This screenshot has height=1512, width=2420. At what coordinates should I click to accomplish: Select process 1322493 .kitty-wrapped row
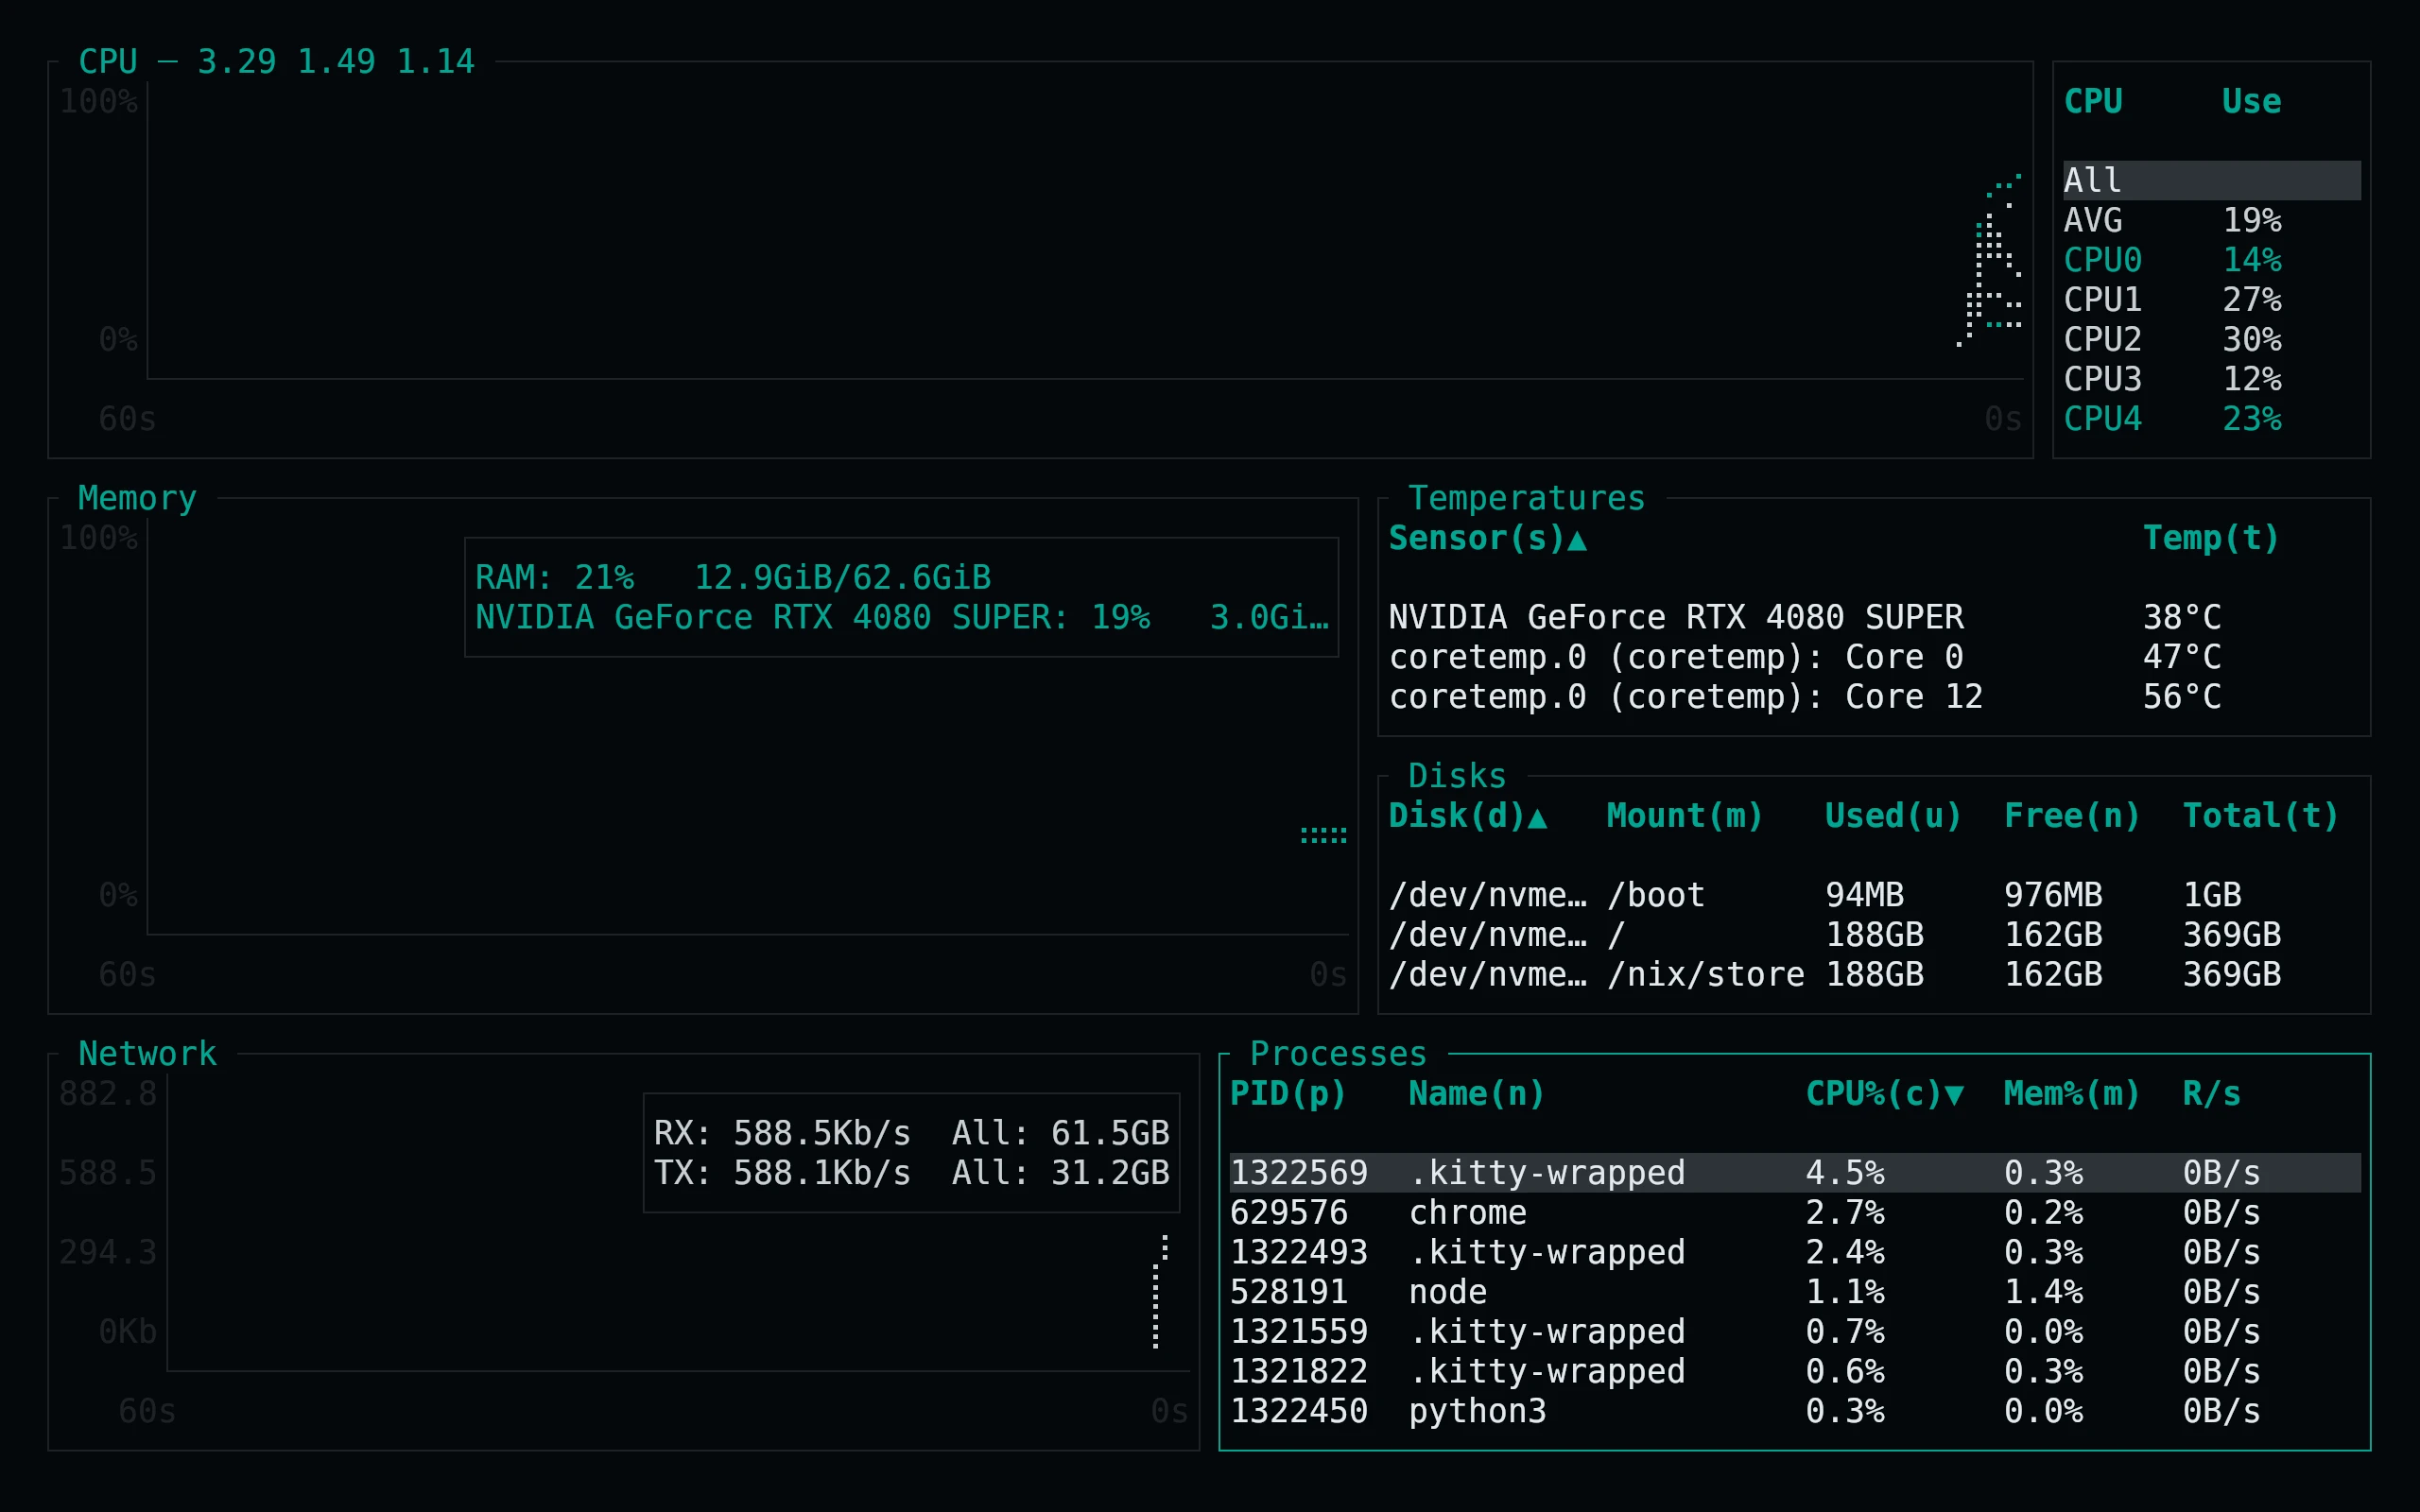1795,1252
